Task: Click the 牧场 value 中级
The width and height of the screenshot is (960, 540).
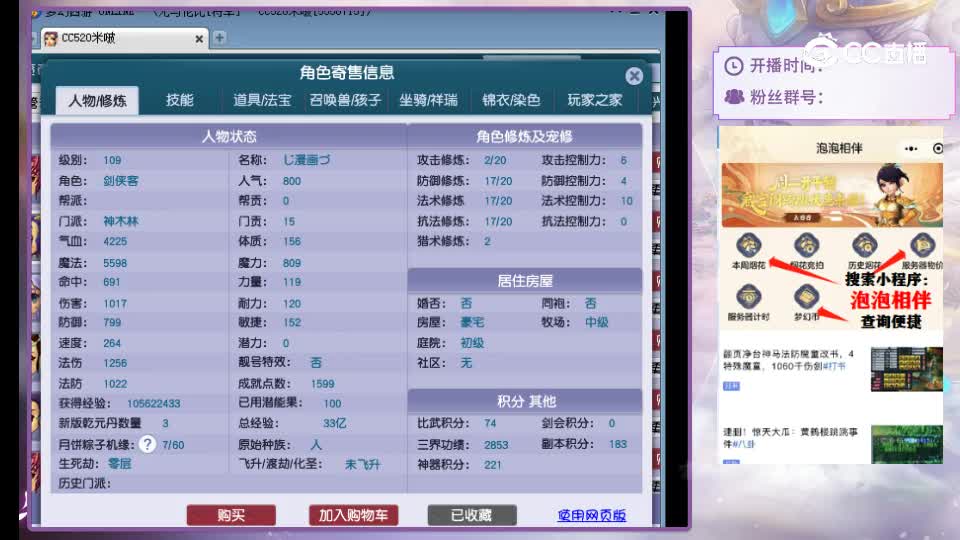Action: coord(596,323)
